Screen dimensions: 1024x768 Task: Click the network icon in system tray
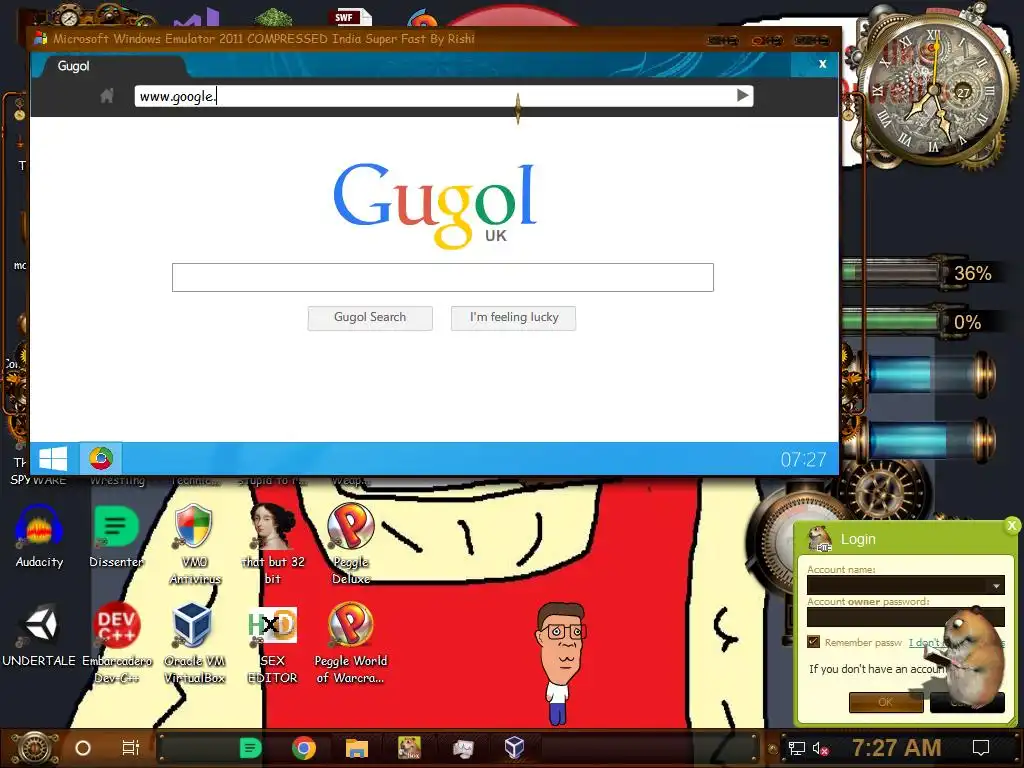coord(796,748)
